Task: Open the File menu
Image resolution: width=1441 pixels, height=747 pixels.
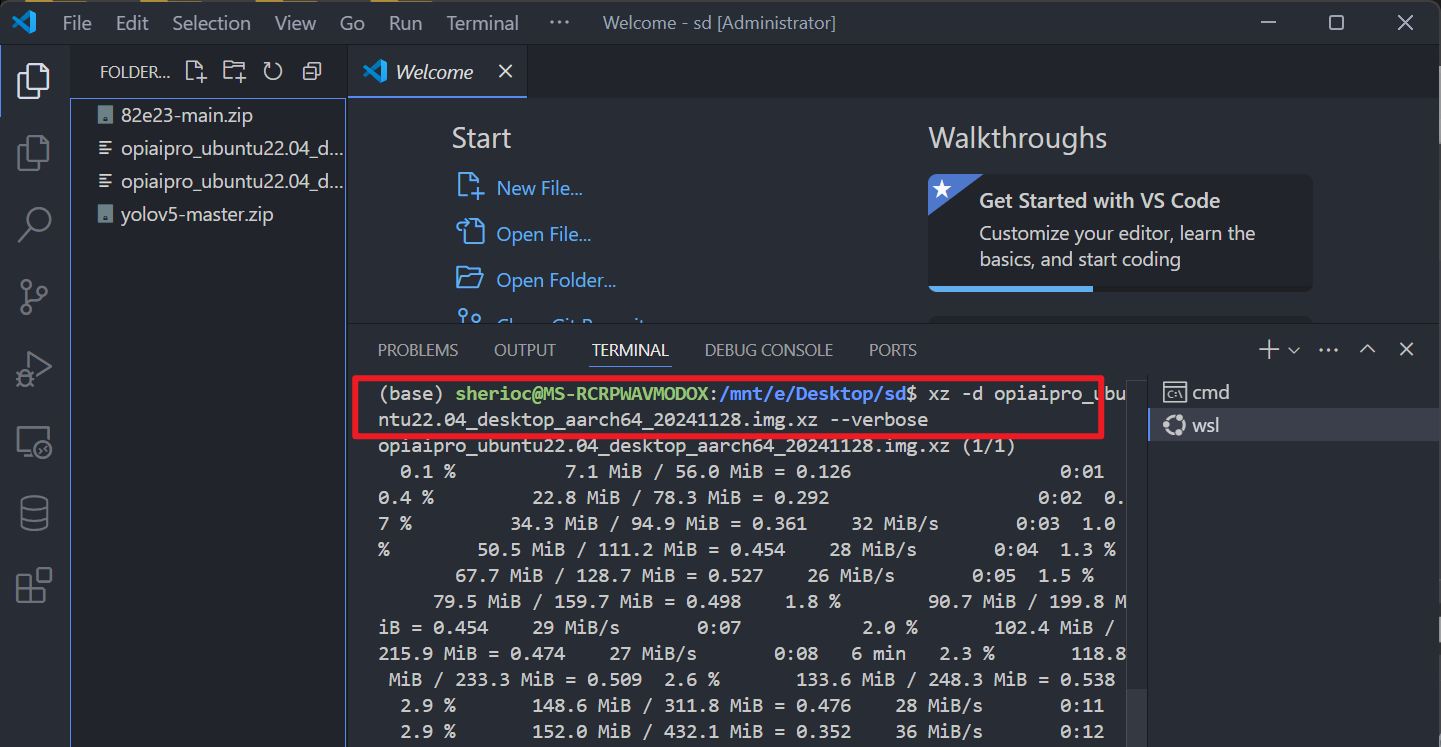Action: 77,22
